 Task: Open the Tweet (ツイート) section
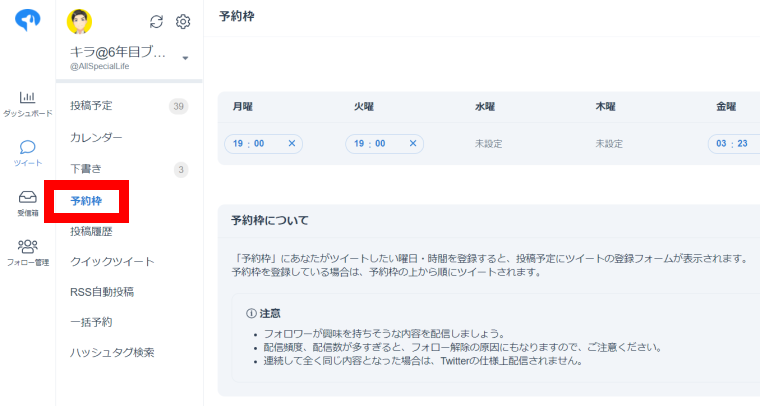coord(28,152)
